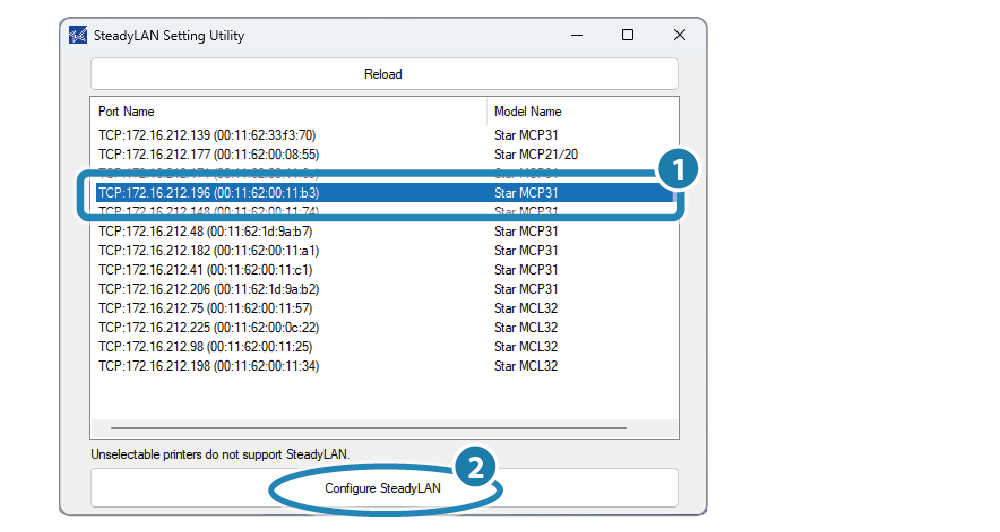Select printer TCP:172.16.212.177 Star MCP21/20

[208, 154]
